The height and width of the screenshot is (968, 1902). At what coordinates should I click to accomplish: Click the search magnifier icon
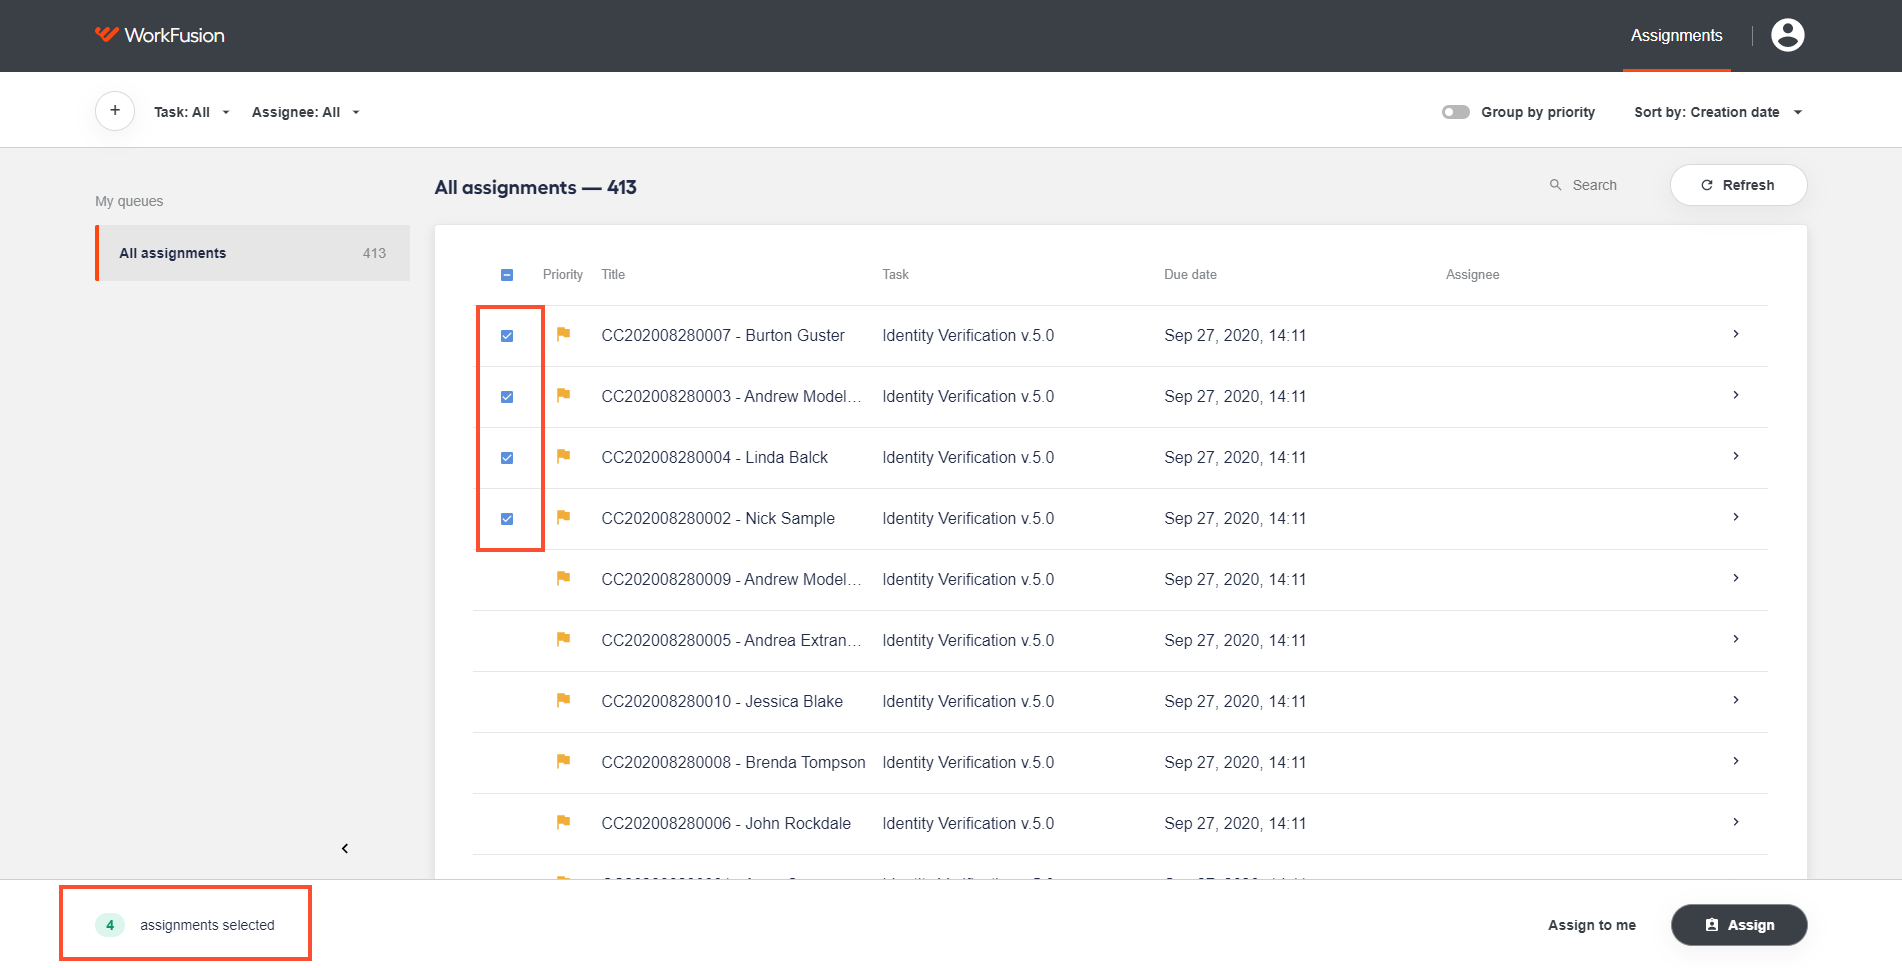click(1555, 185)
